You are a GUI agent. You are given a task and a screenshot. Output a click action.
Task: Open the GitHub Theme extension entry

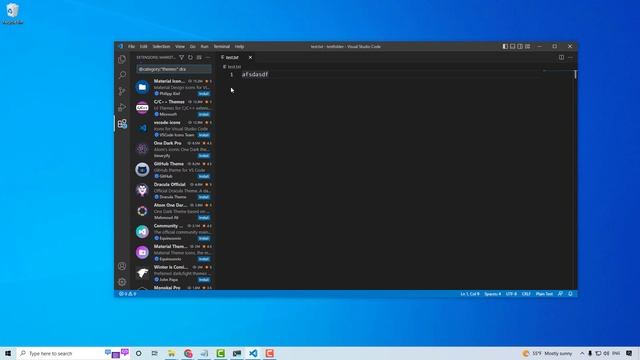pyautogui.click(x=173, y=170)
